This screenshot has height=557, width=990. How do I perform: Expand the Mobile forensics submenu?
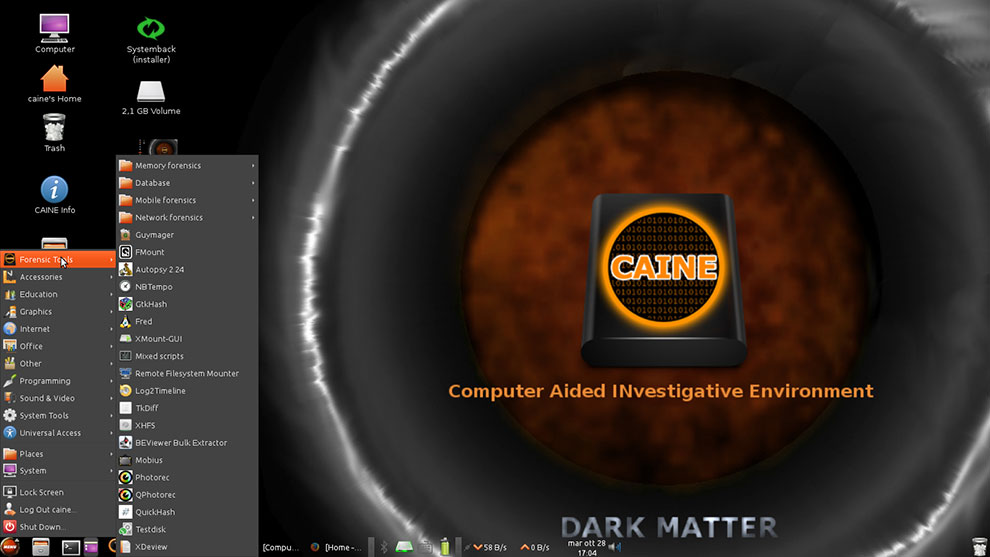coord(187,200)
